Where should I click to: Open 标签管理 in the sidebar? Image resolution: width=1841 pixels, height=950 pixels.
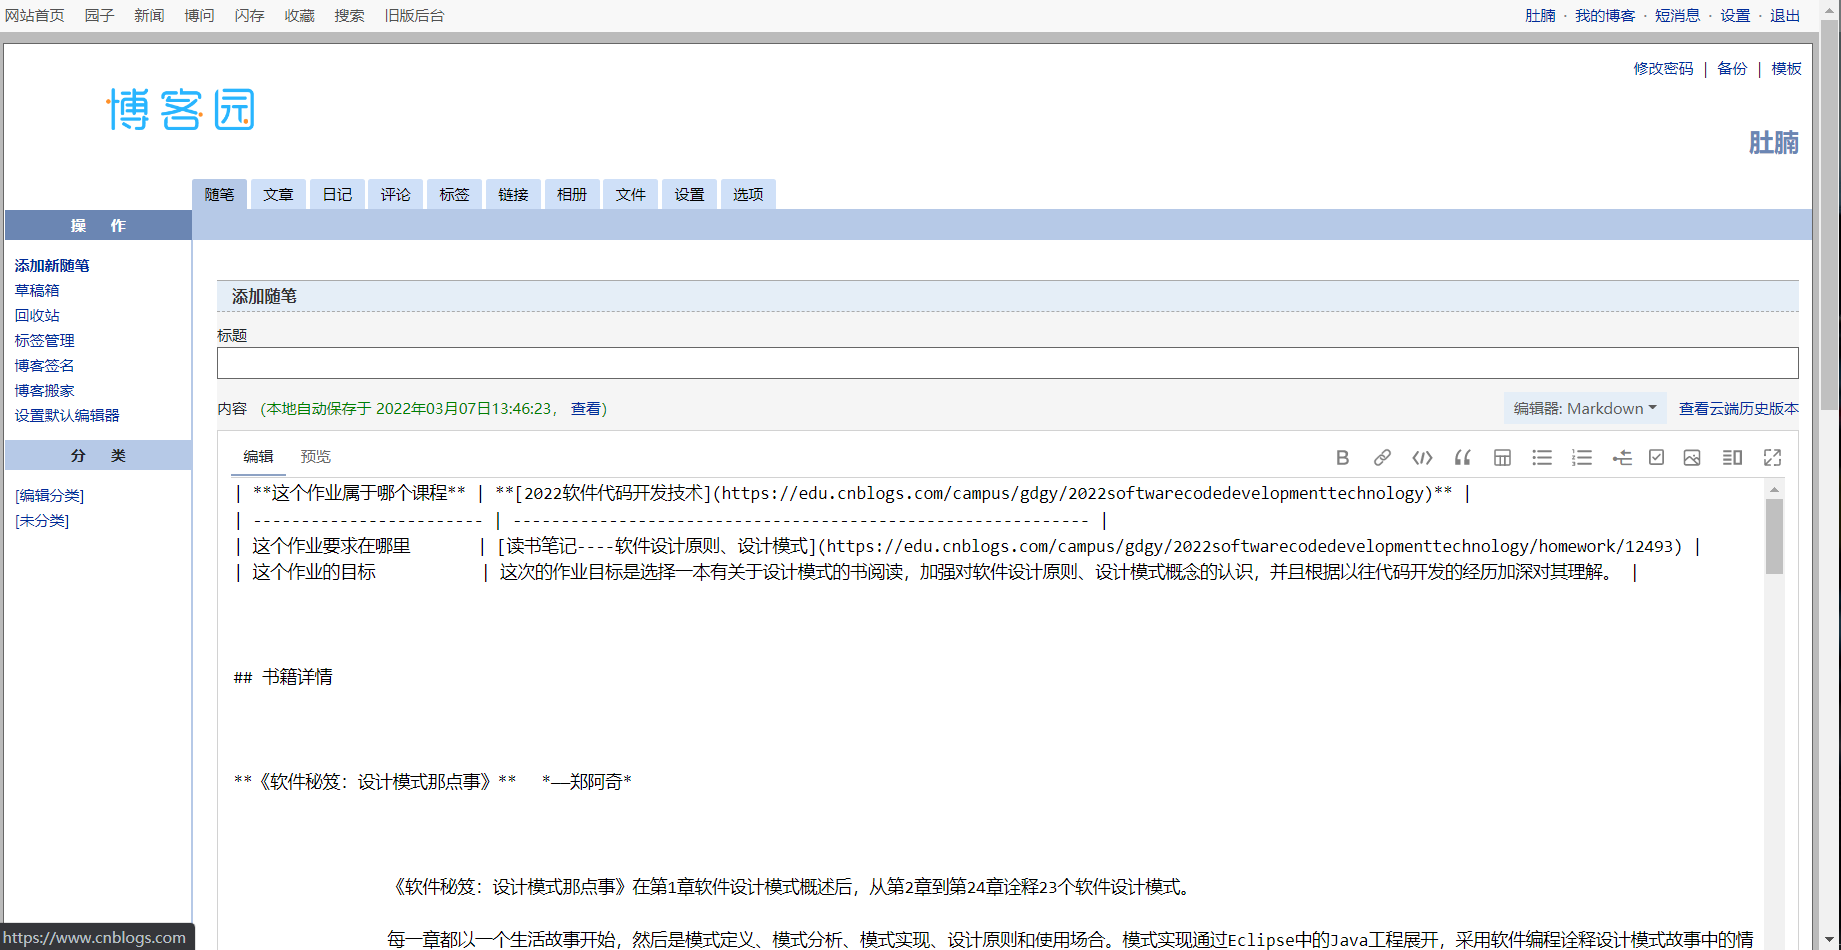44,340
